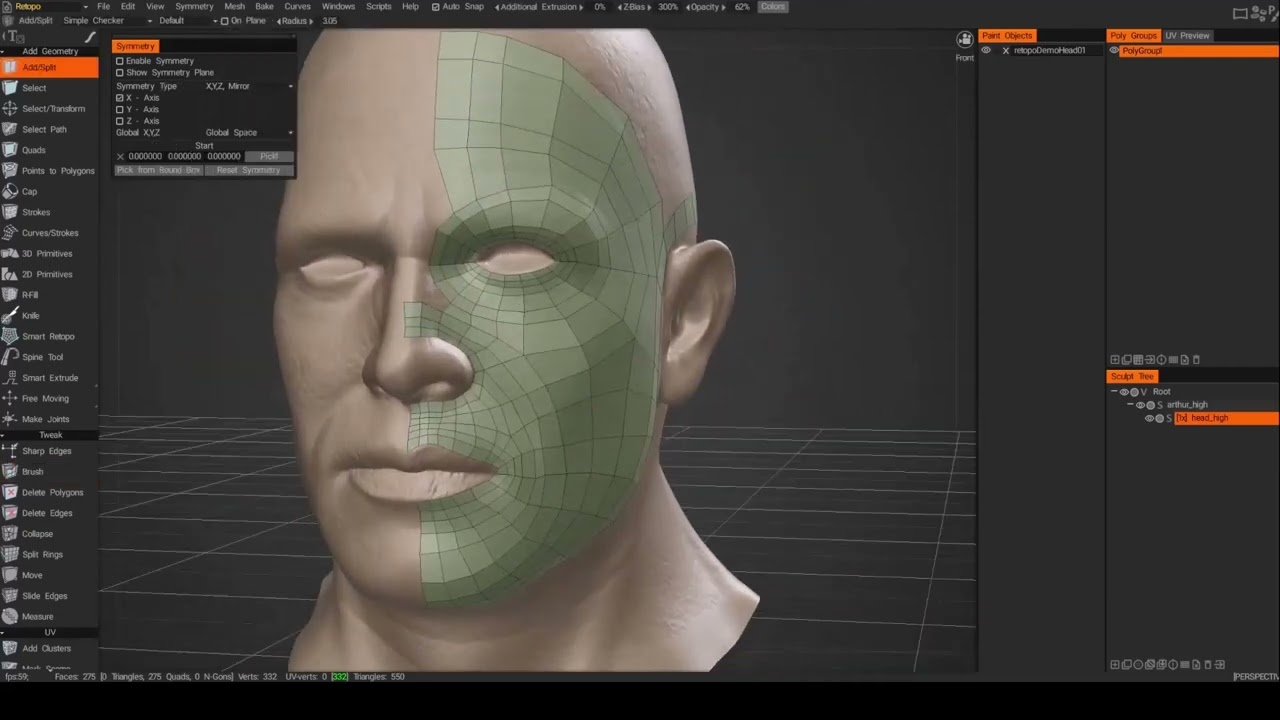The width and height of the screenshot is (1280, 720).
Task: Switch to the UV Preview tab
Action: 1187,36
